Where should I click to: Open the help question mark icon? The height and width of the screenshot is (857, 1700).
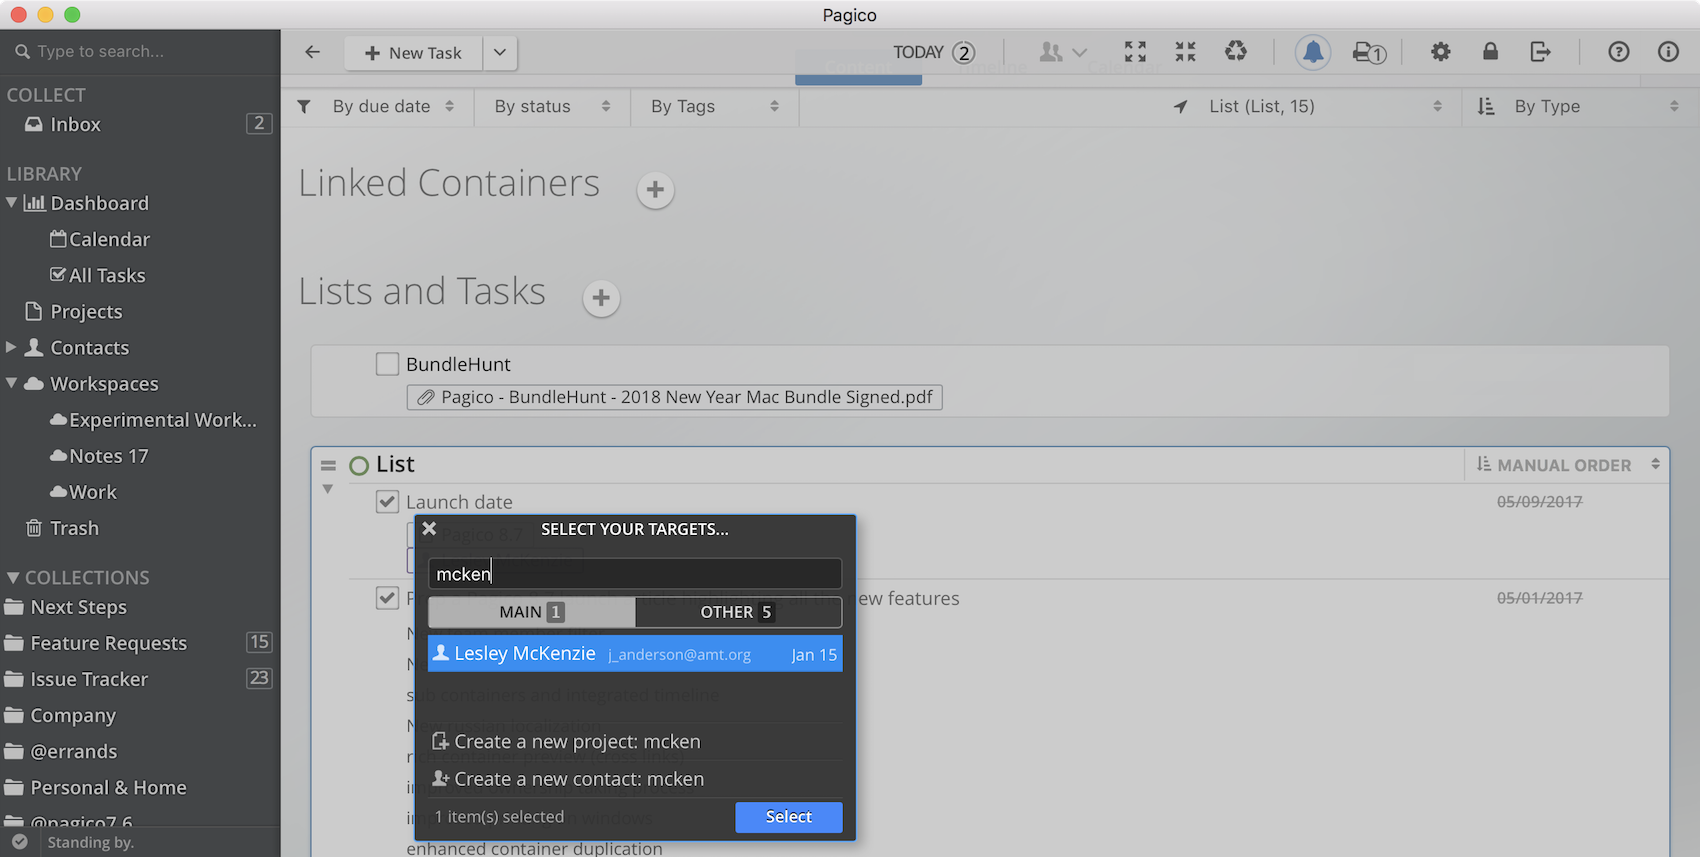1619,52
